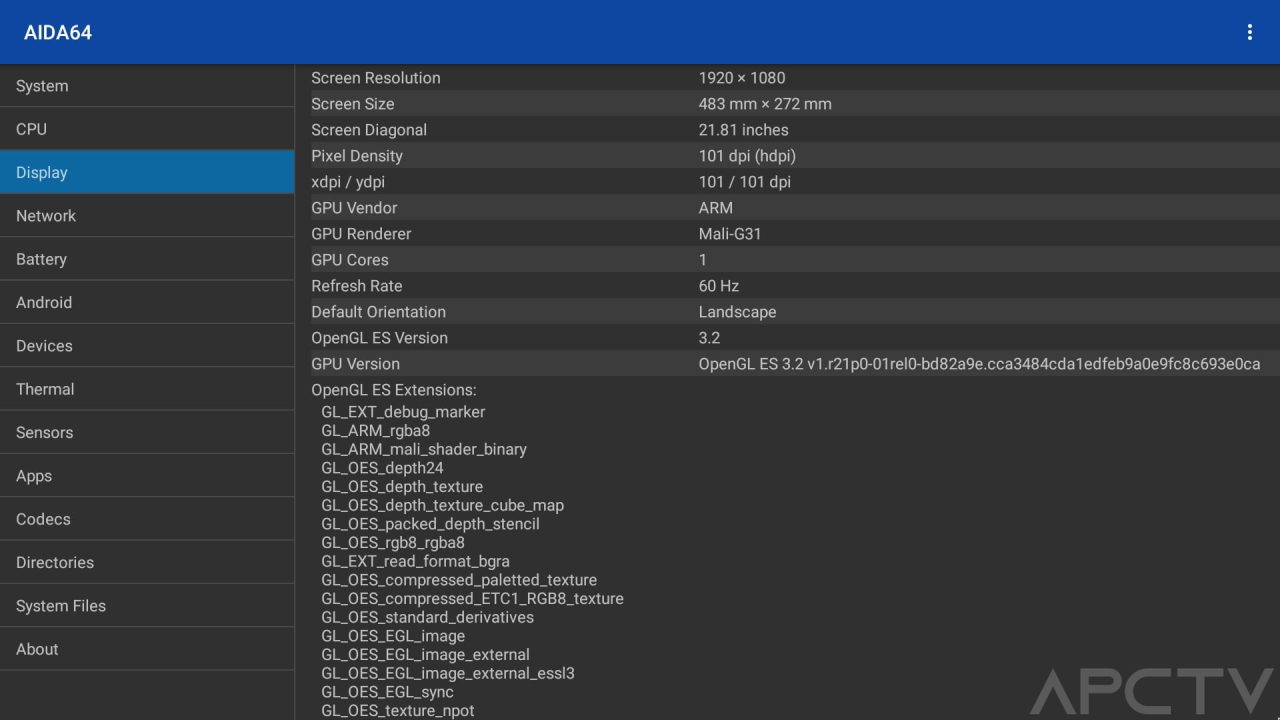The image size is (1280, 720).
Task: Select the GPU Vendor row label
Action: pyautogui.click(x=354, y=208)
